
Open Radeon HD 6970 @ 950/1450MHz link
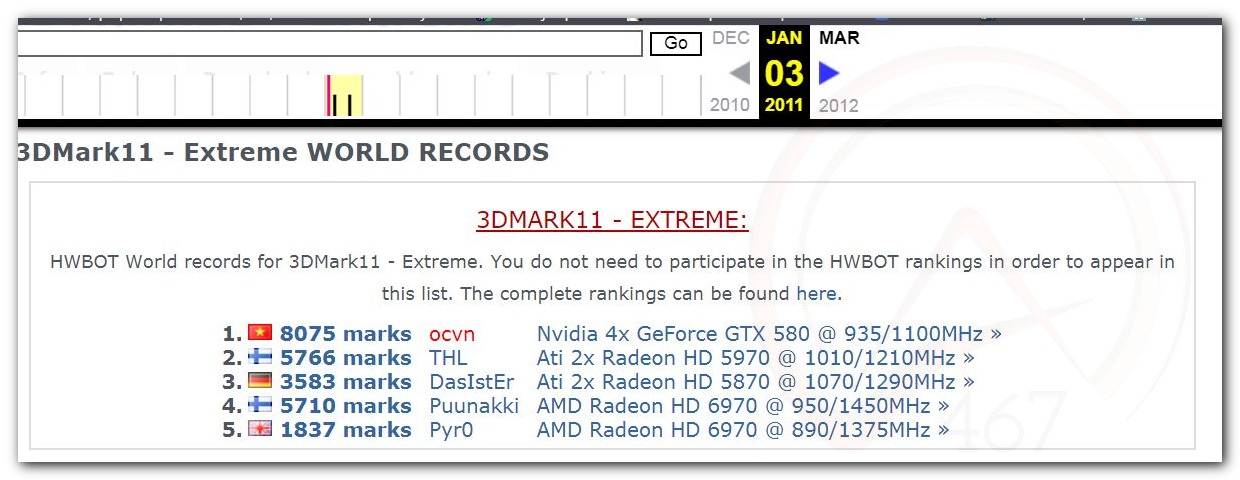click(x=743, y=406)
